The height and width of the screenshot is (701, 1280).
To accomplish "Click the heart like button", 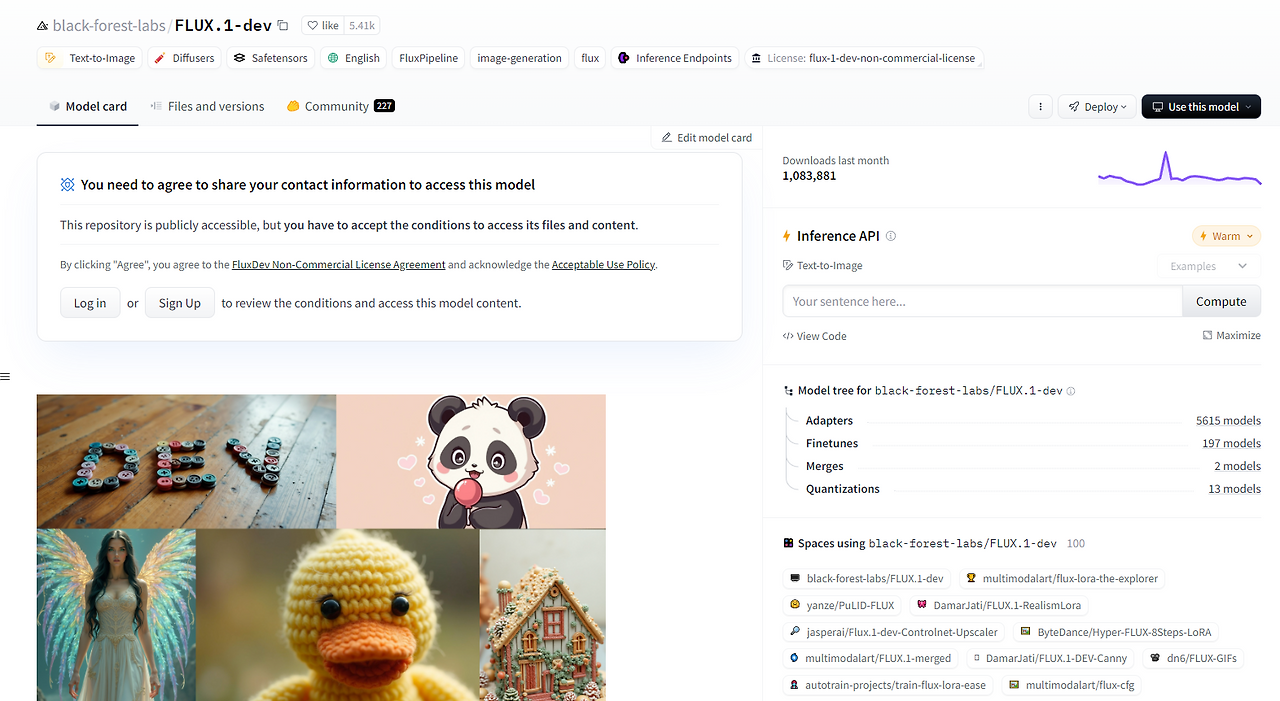I will (x=322, y=25).
